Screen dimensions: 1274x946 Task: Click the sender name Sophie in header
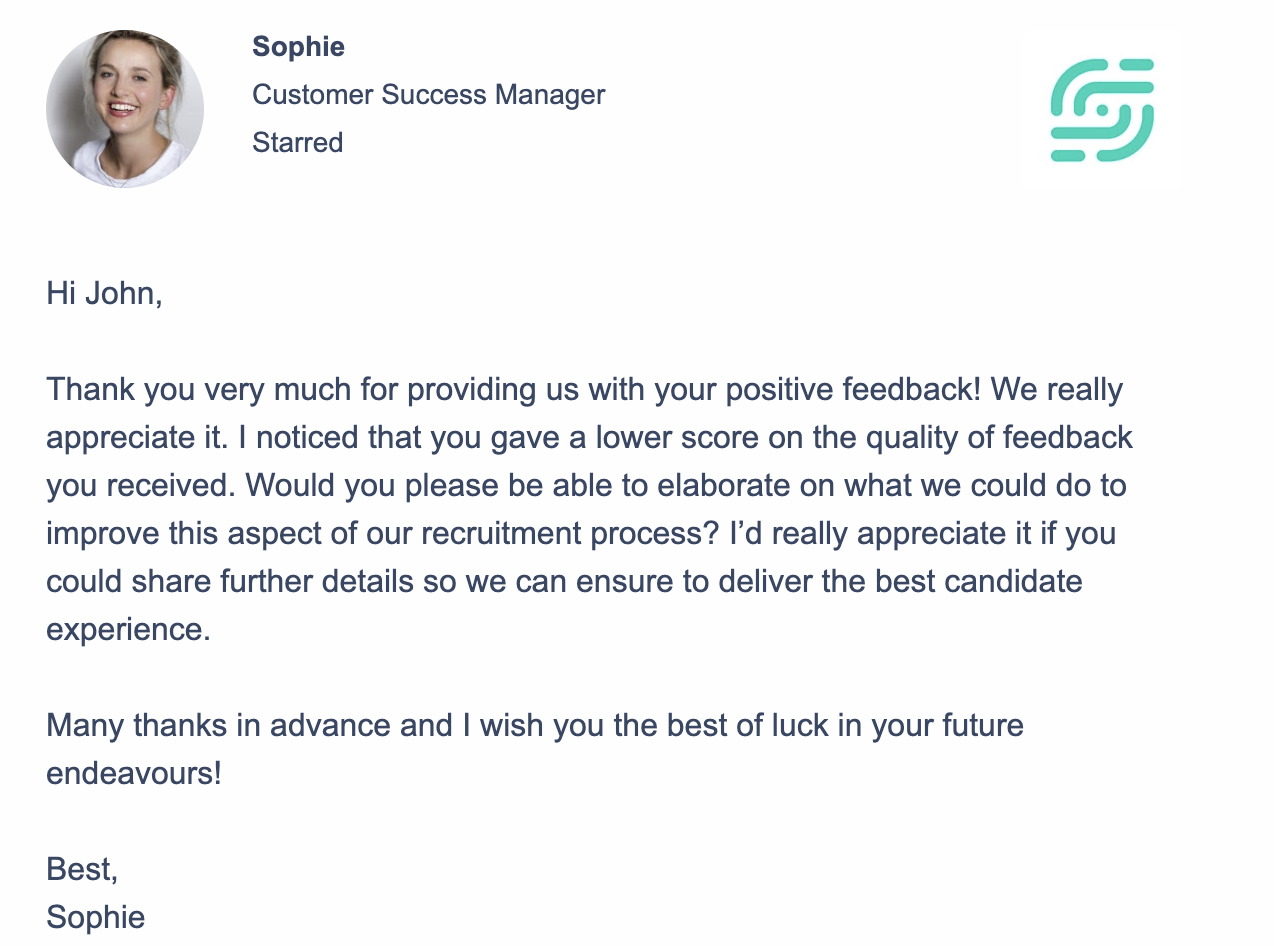[x=298, y=46]
